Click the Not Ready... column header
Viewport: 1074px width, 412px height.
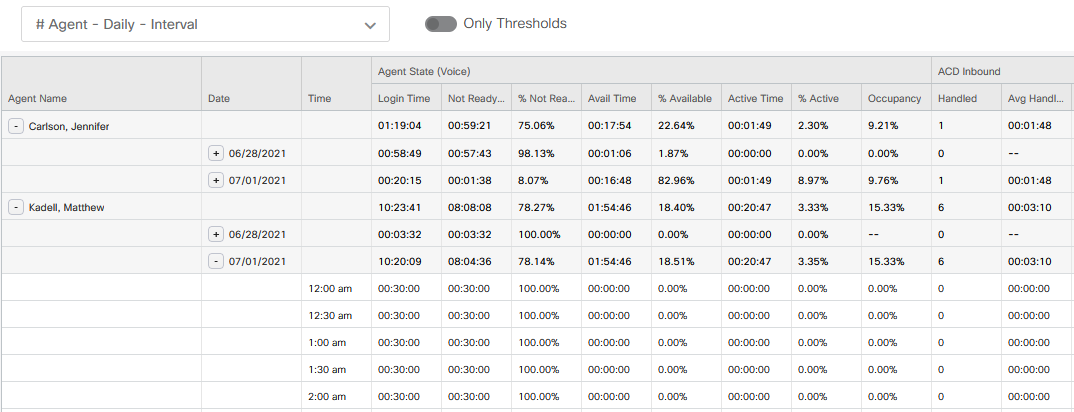tap(475, 99)
